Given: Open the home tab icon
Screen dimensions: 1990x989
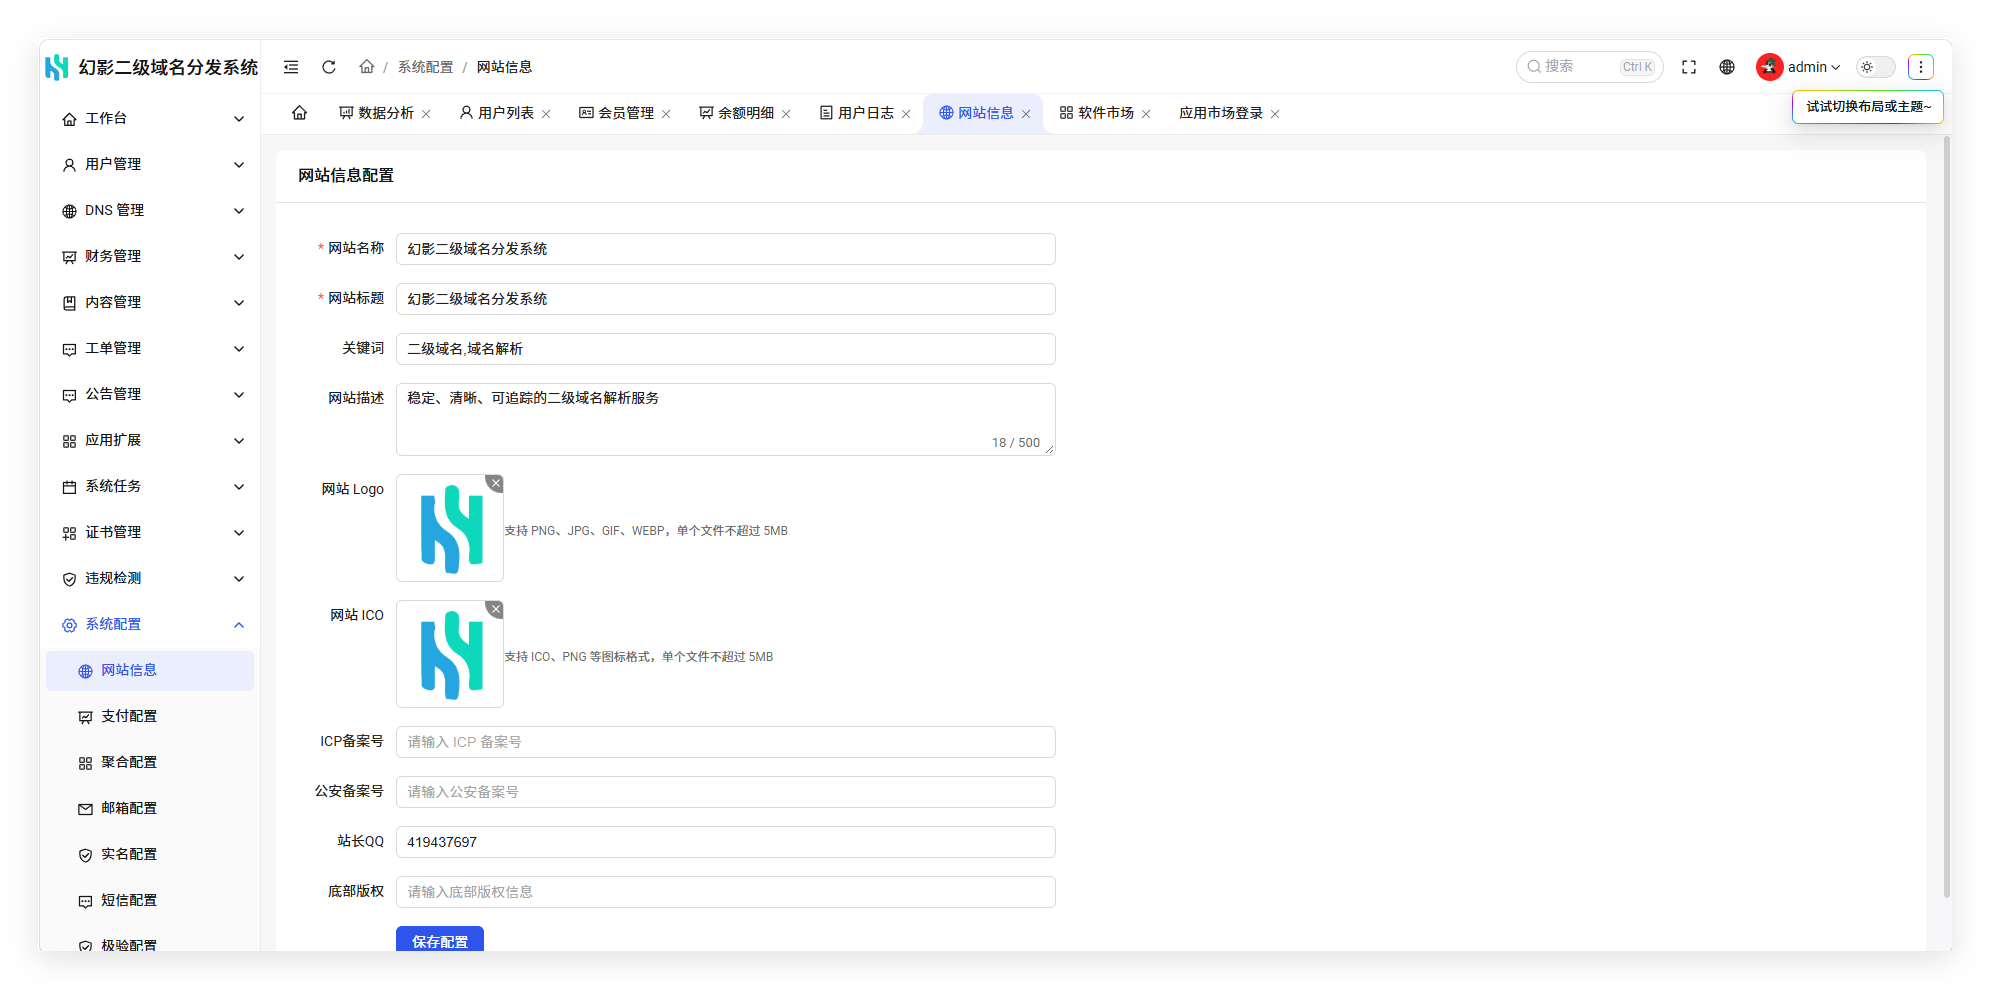Looking at the screenshot, I should coord(299,113).
